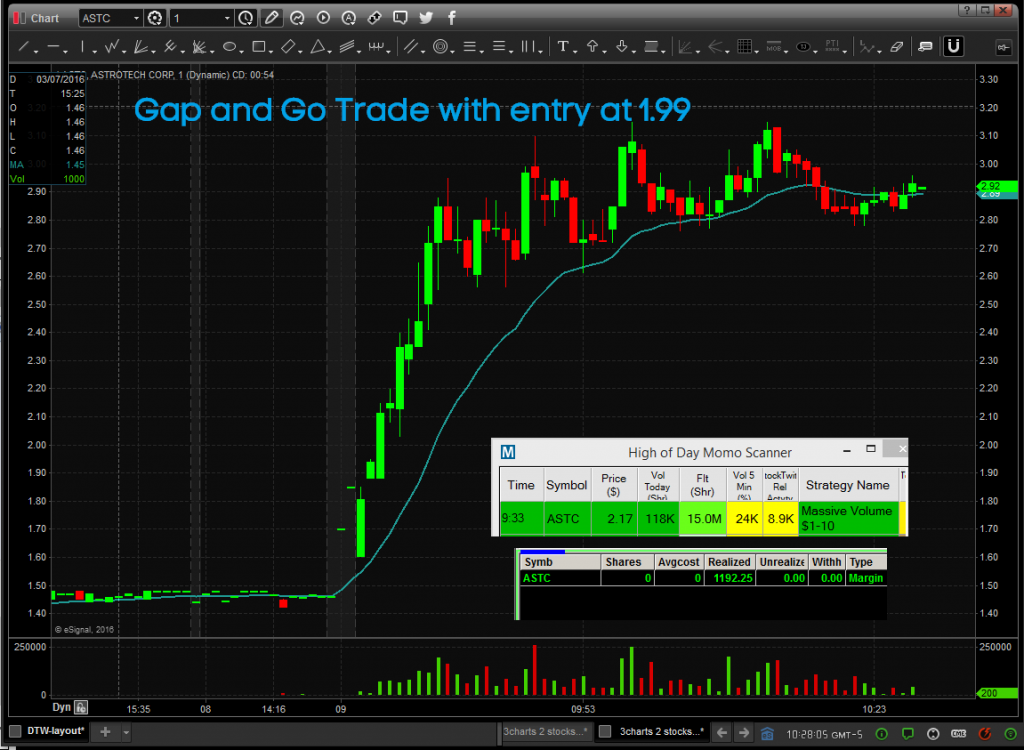Expand the trend line tool options arrow
1024x750 pixels.
[36, 51]
